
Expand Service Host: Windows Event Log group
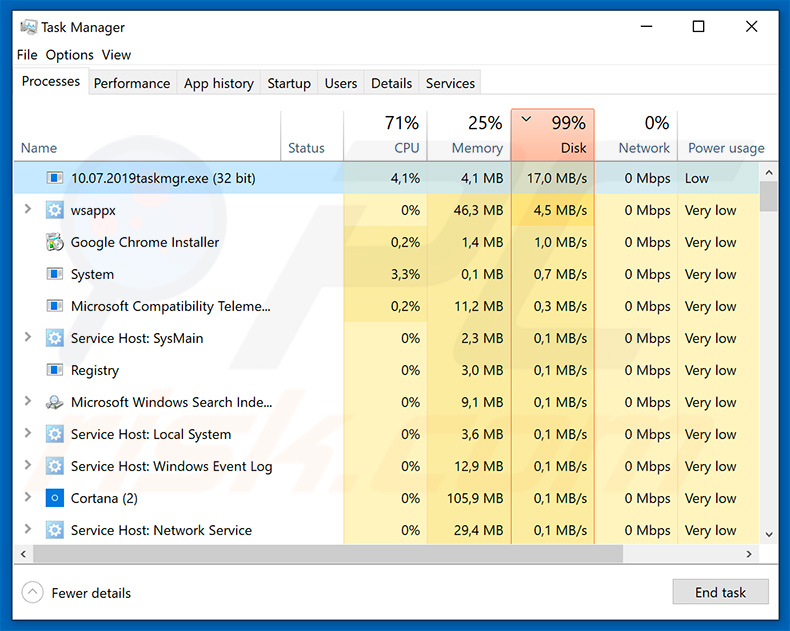(x=28, y=465)
